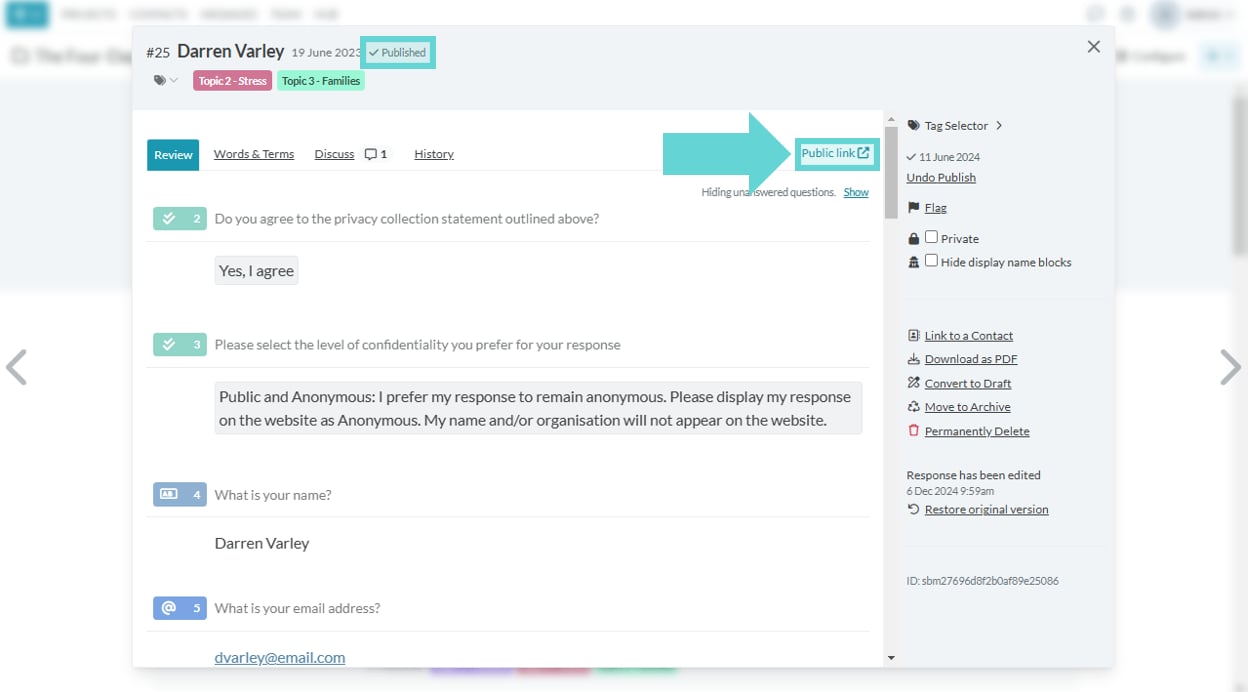Click Link to a Contact
This screenshot has height=692, width=1249.
coord(968,336)
